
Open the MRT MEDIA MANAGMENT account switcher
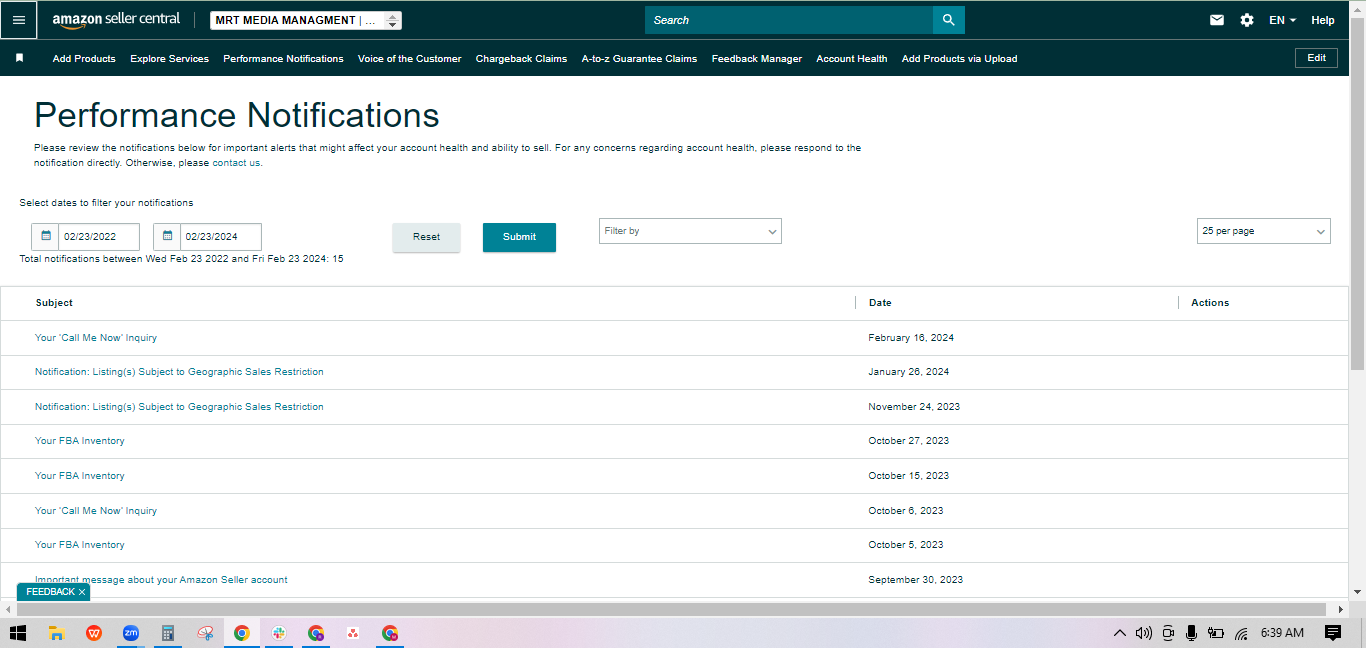[x=306, y=20]
